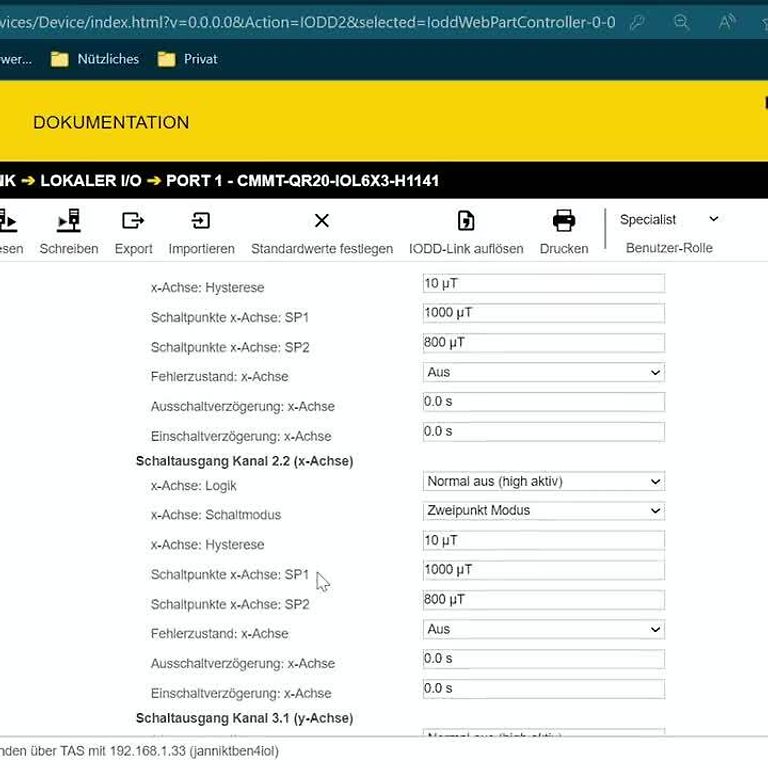Expand the x-Achse: Logik dropdown

543,481
